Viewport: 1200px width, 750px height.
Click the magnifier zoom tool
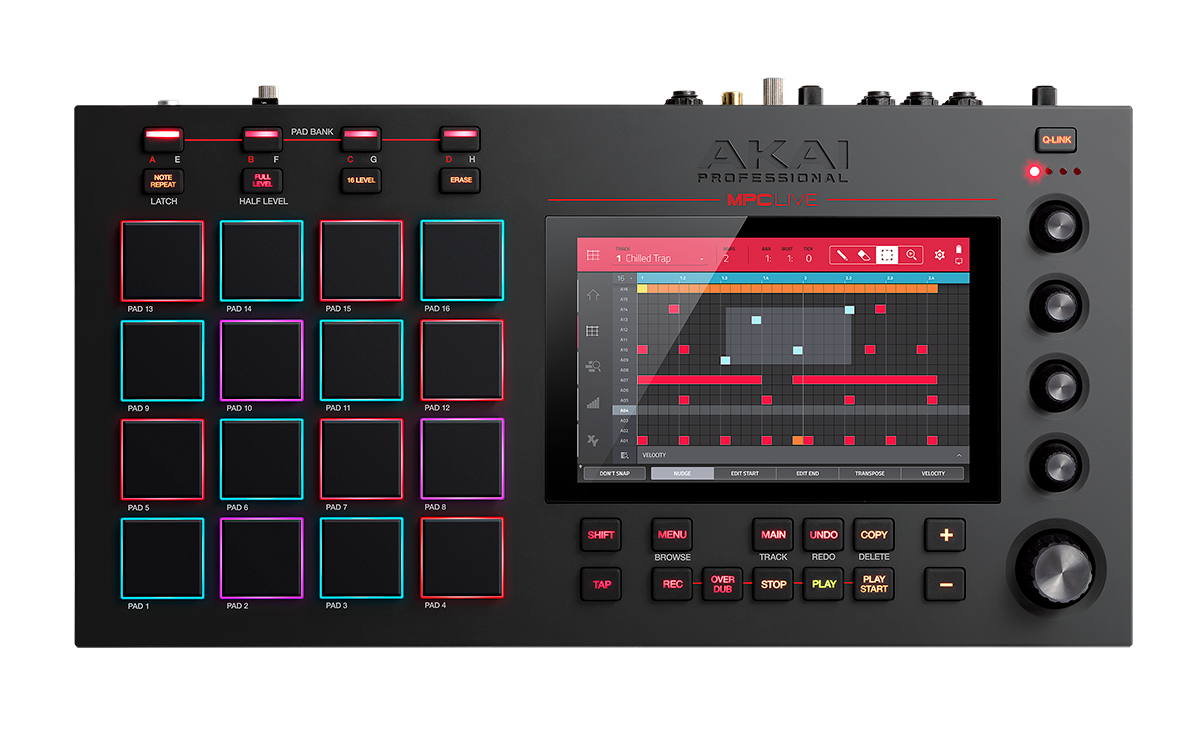pyautogui.click(x=911, y=256)
